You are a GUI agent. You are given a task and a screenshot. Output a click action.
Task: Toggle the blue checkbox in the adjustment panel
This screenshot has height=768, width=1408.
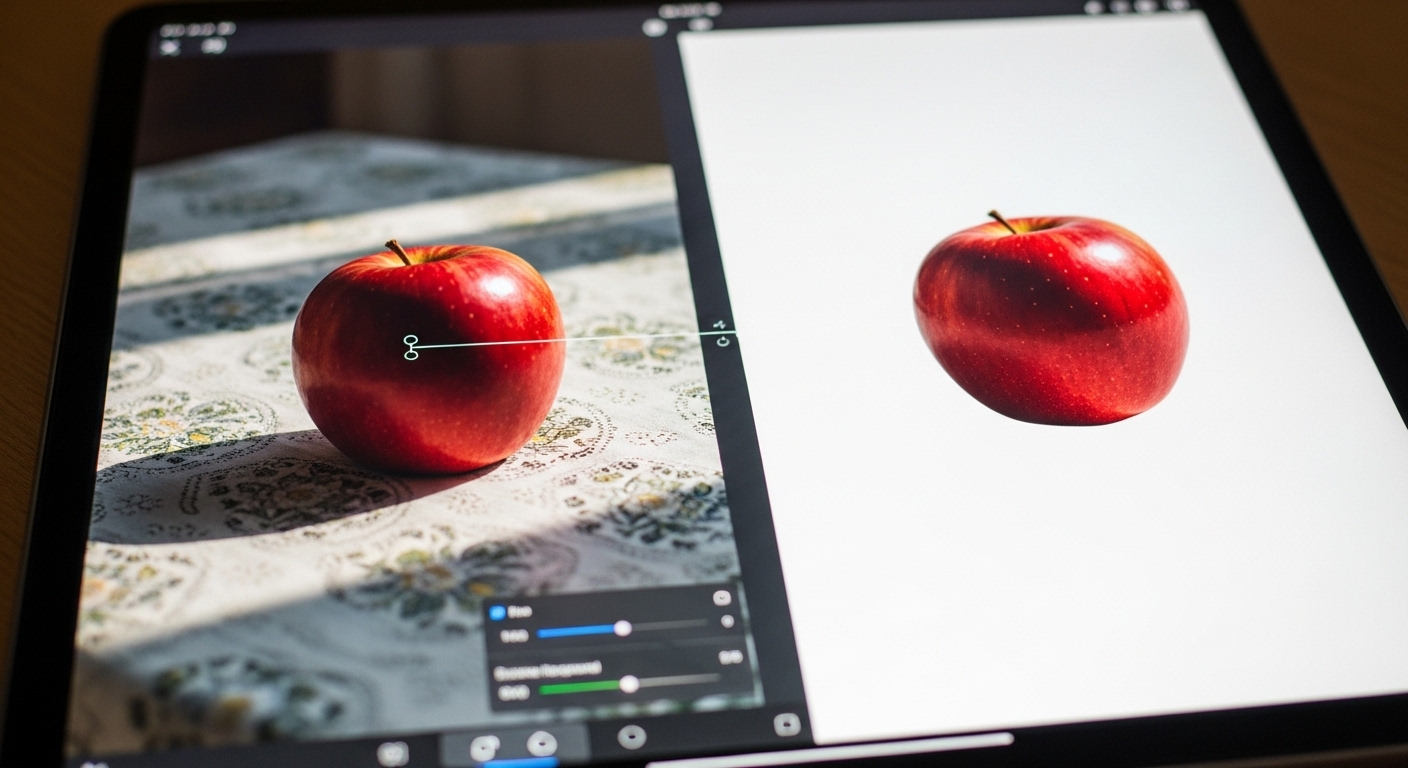(498, 612)
